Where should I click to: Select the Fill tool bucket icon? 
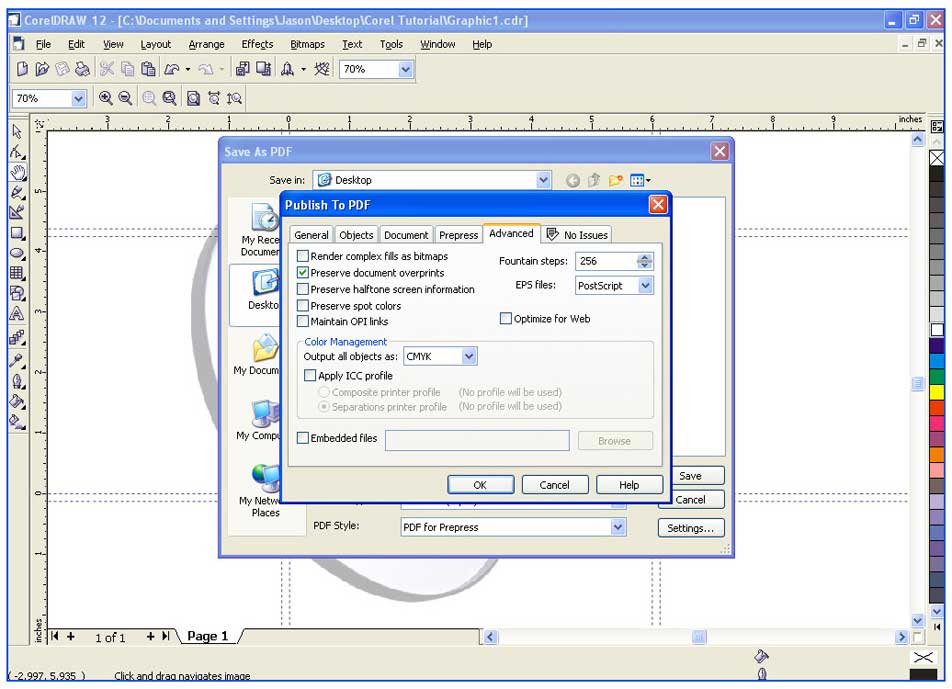[x=17, y=402]
